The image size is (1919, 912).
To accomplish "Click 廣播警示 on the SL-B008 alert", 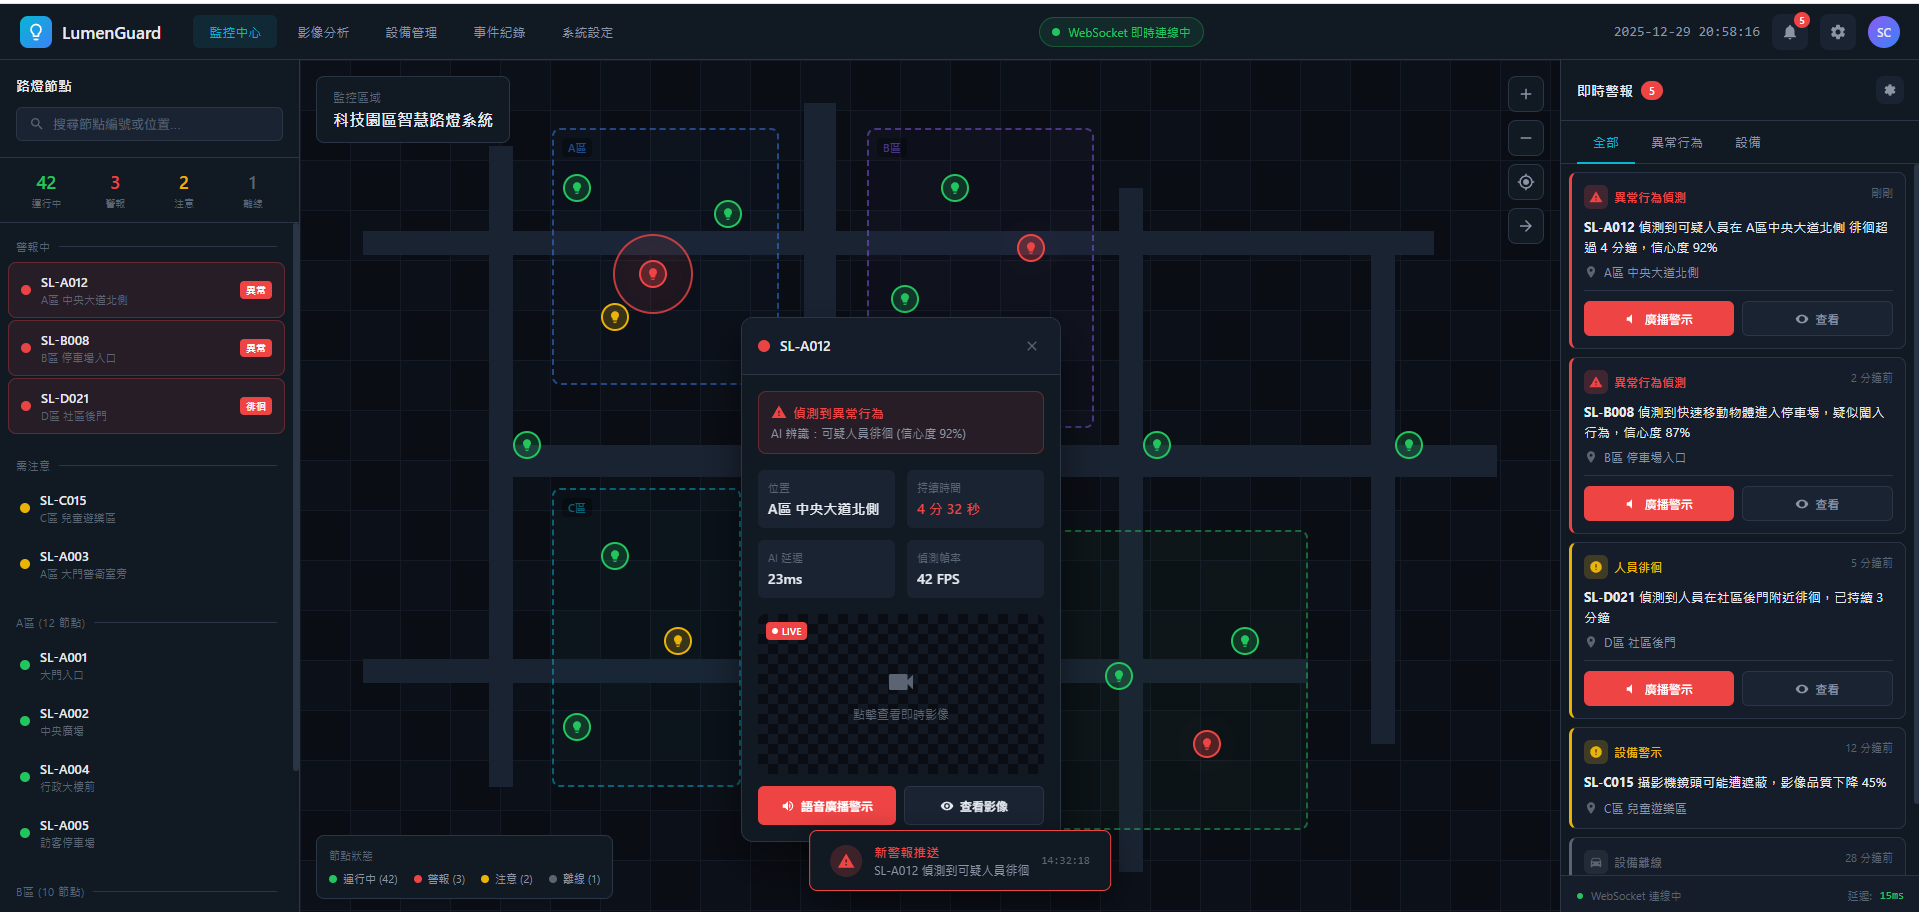I will click(1658, 504).
